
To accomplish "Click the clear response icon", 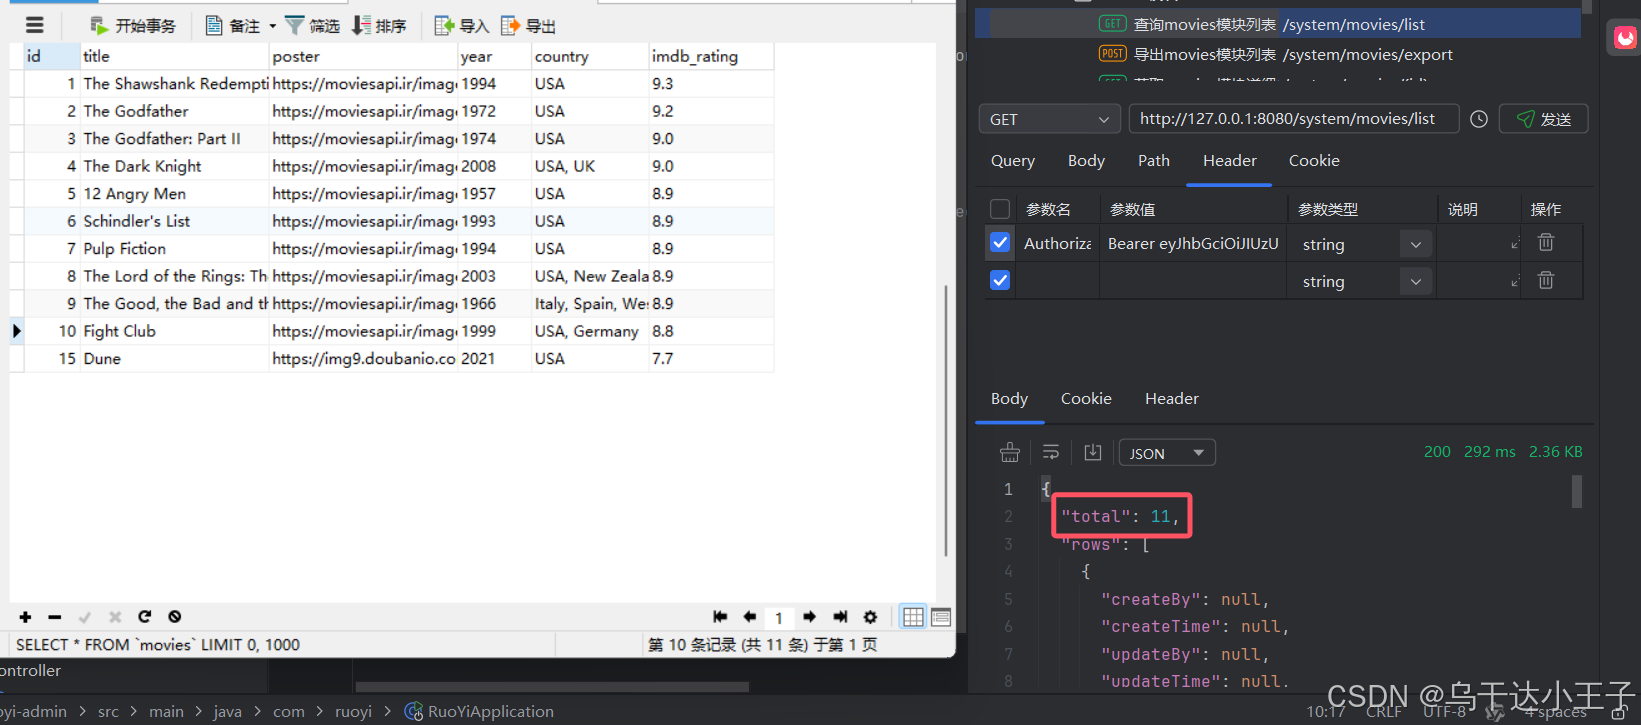I will 1010,453.
